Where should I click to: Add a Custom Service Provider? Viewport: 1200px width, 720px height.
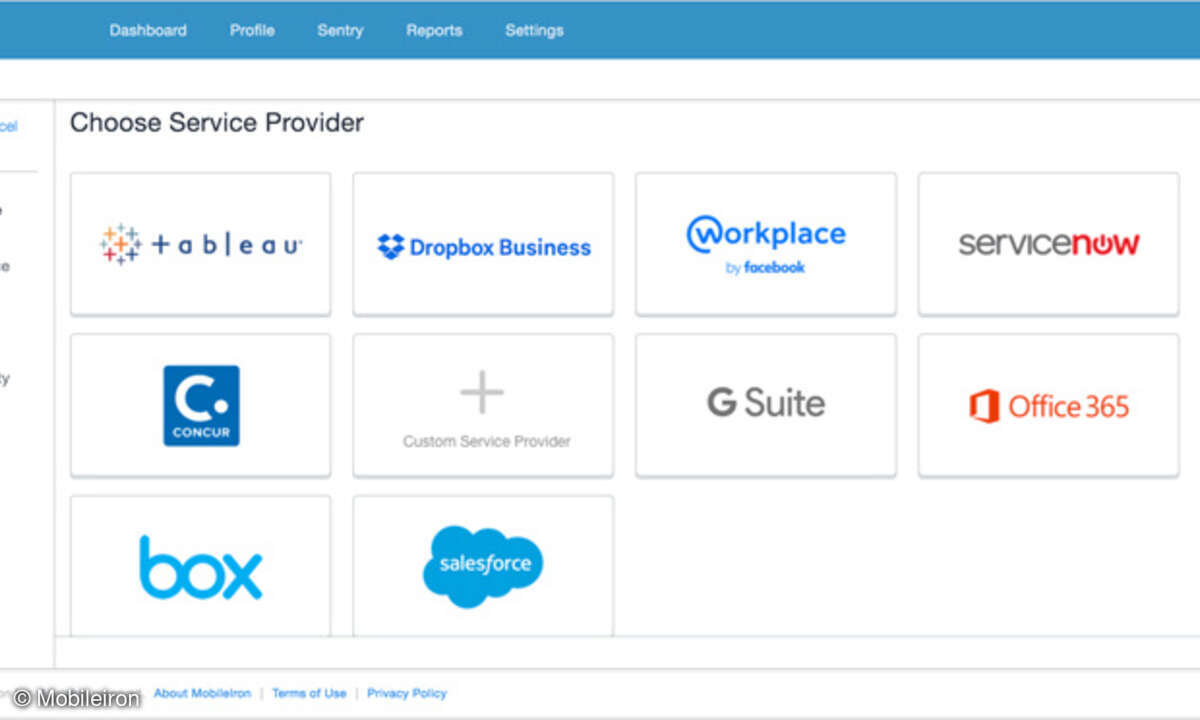[483, 405]
